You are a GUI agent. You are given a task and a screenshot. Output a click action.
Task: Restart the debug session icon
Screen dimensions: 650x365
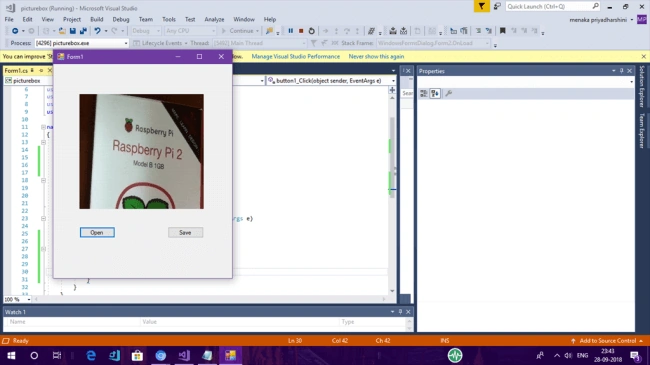point(311,31)
